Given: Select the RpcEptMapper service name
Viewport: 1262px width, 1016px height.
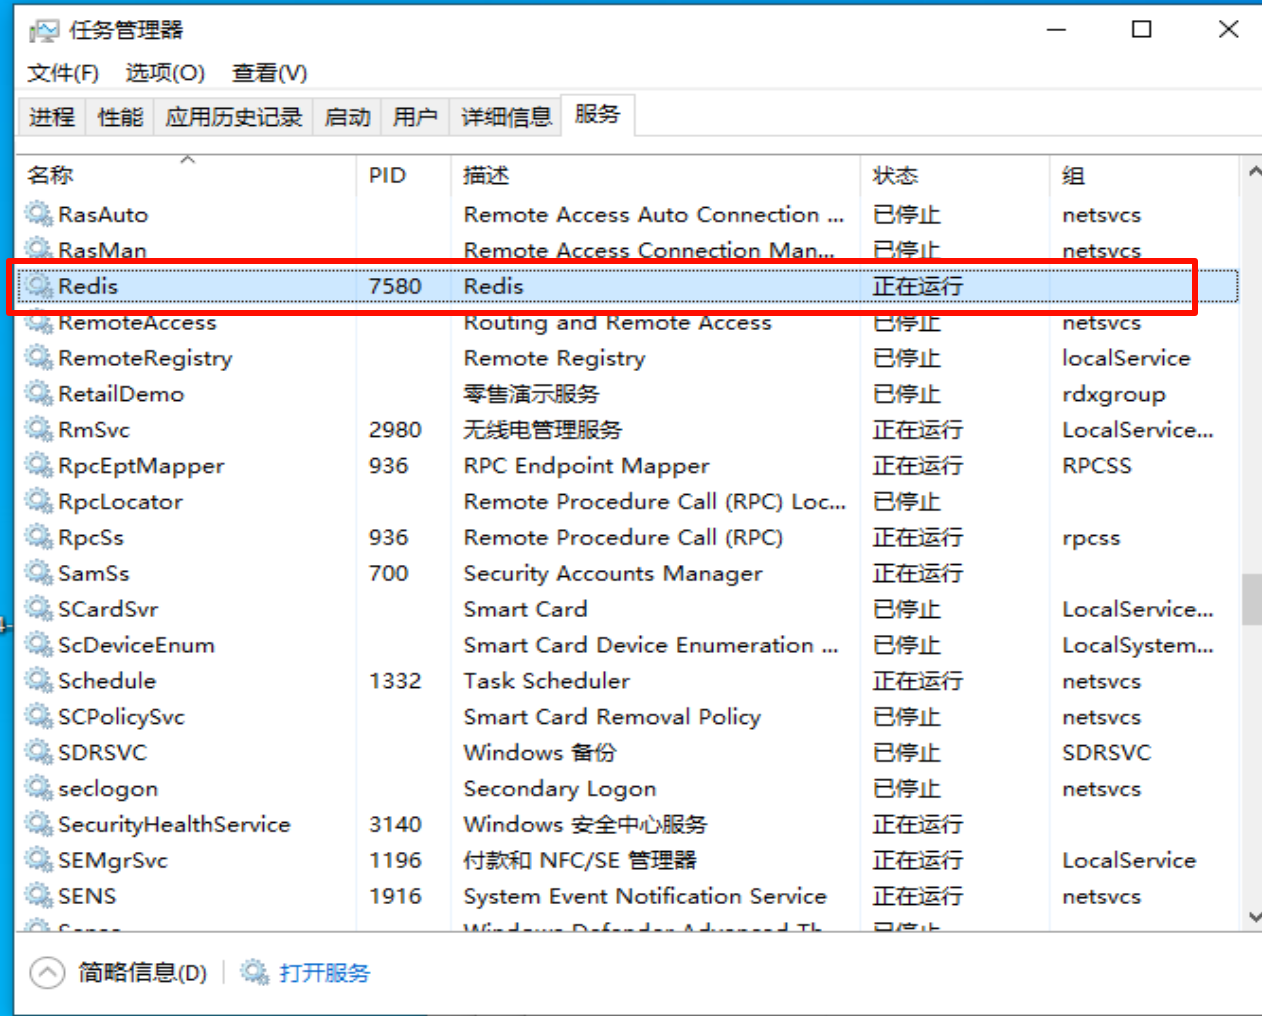Looking at the screenshot, I should tap(141, 467).
